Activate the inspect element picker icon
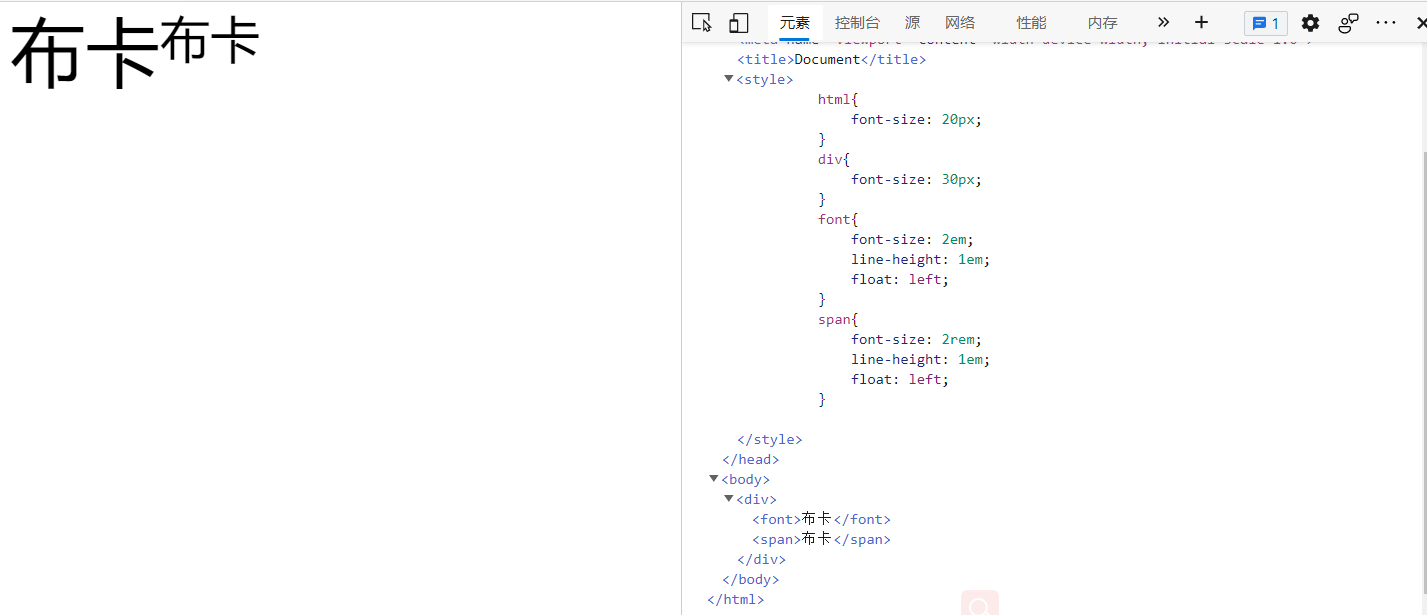The width and height of the screenshot is (1427, 615). (x=702, y=22)
